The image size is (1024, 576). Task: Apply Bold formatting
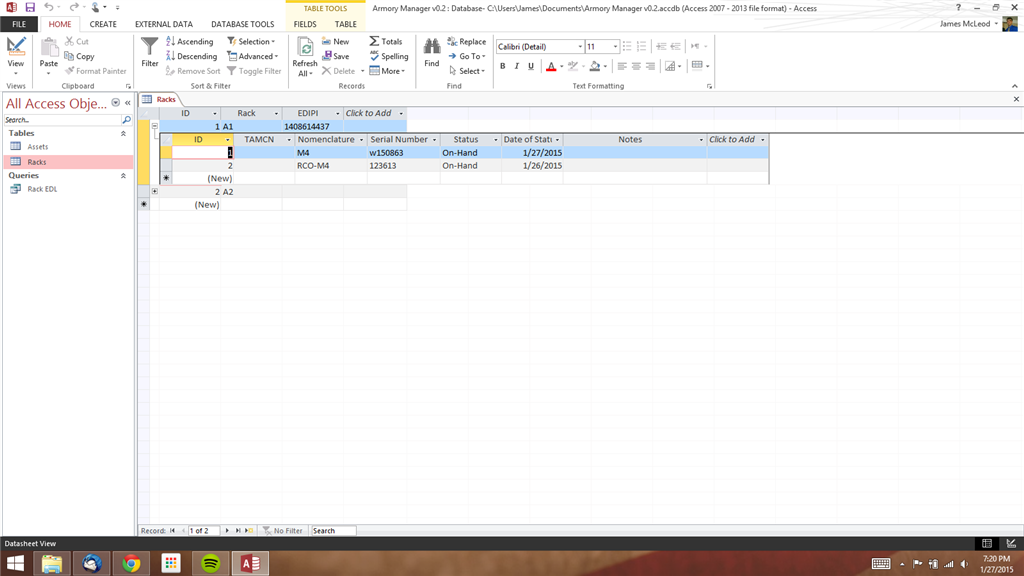[x=502, y=66]
